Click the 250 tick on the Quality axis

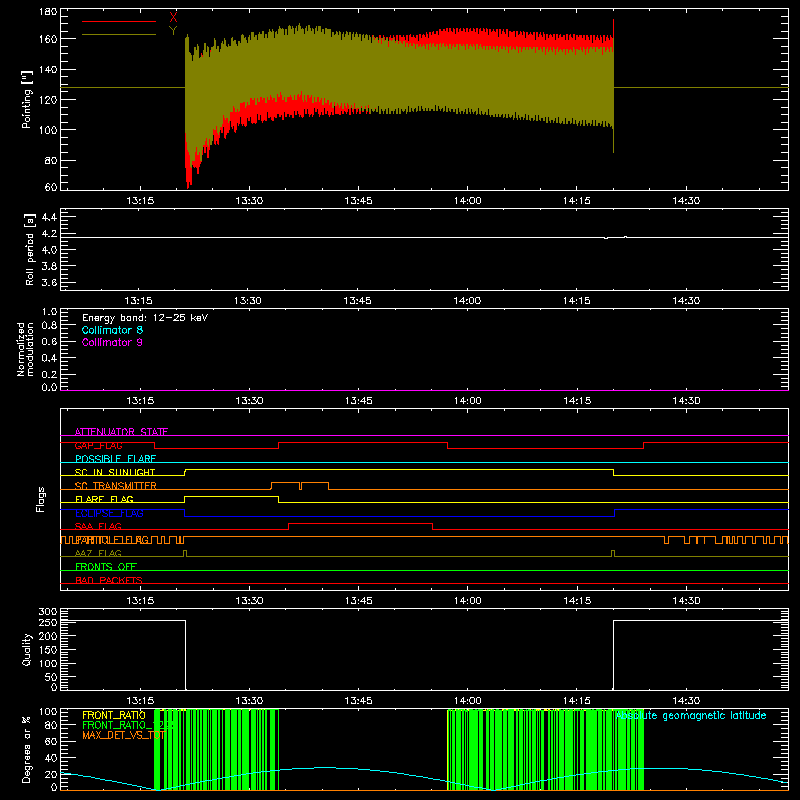(48, 622)
